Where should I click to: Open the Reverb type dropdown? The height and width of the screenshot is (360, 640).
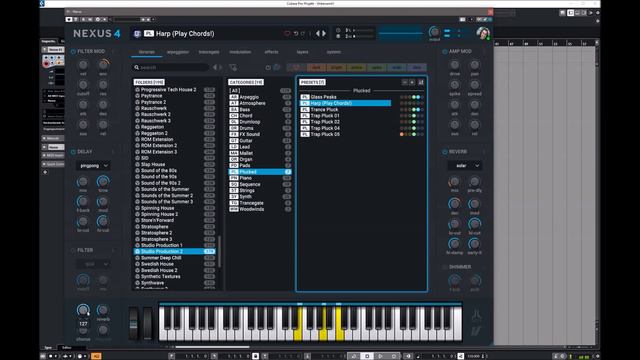point(465,166)
